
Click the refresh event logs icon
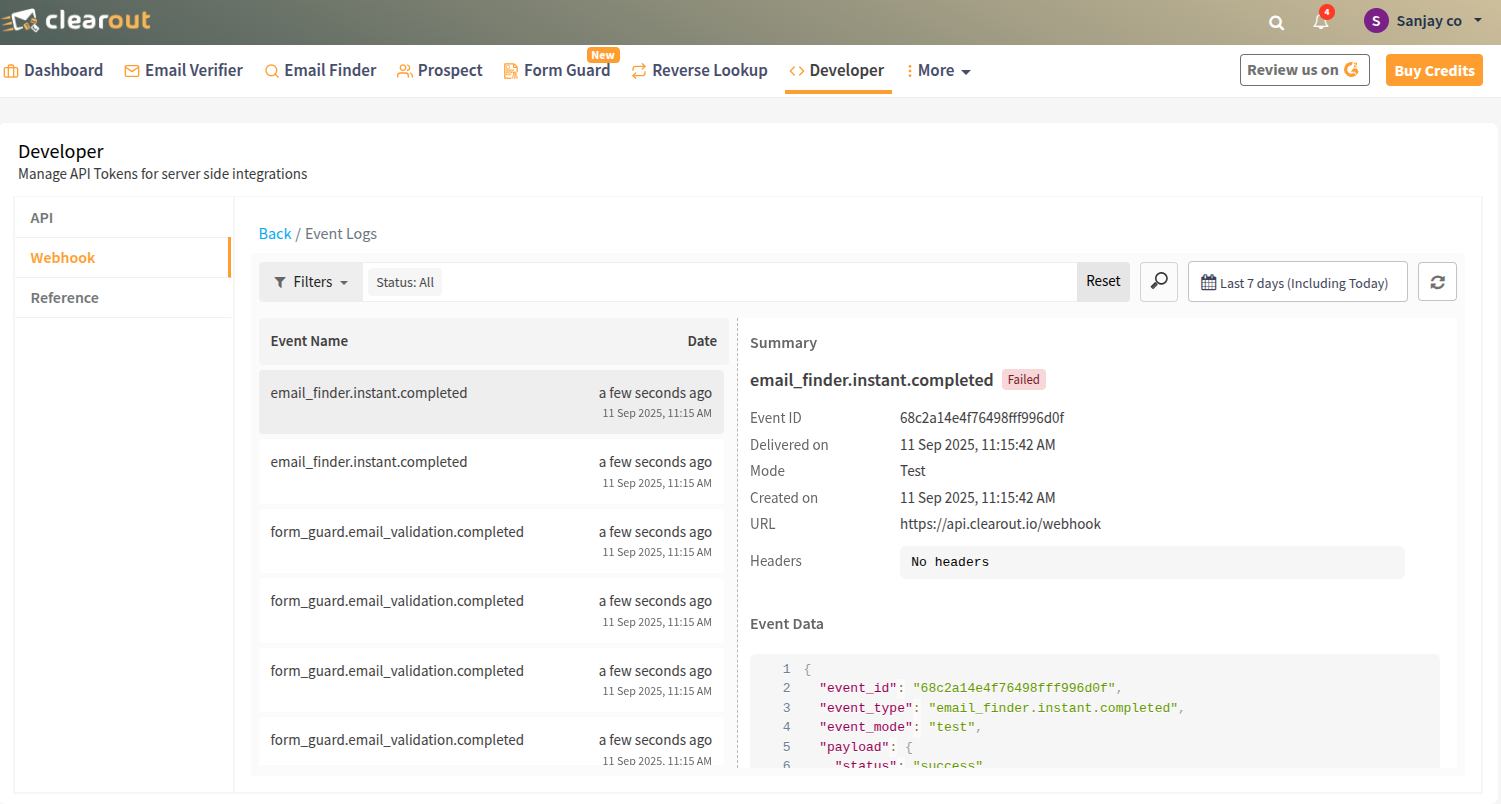(1437, 282)
